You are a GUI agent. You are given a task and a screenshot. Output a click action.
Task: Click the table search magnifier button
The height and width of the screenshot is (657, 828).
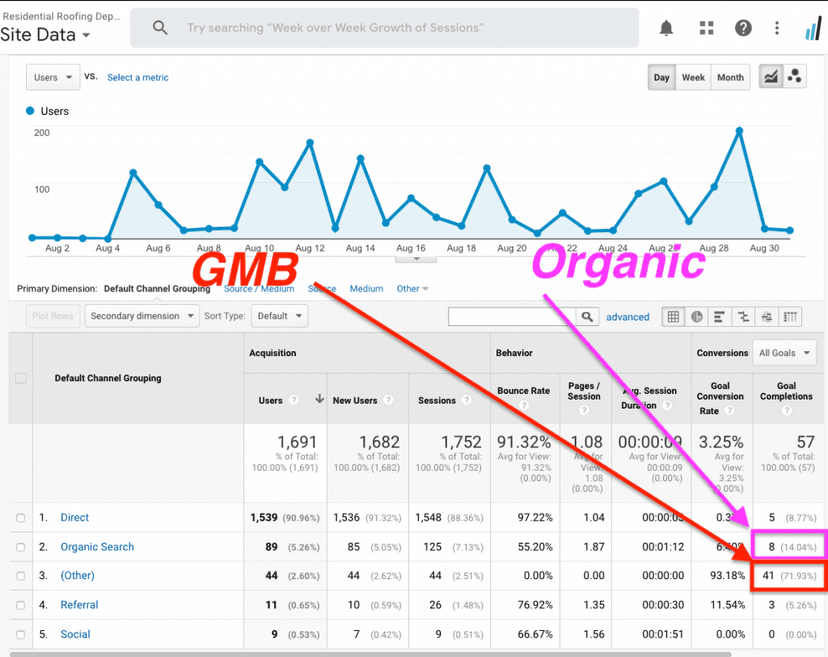(588, 317)
